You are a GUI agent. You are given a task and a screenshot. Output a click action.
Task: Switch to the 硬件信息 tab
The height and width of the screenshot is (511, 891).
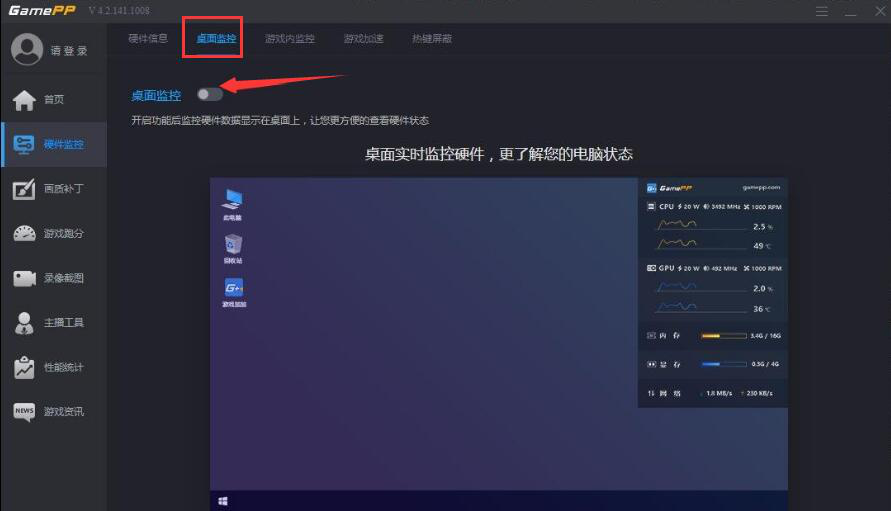148,39
